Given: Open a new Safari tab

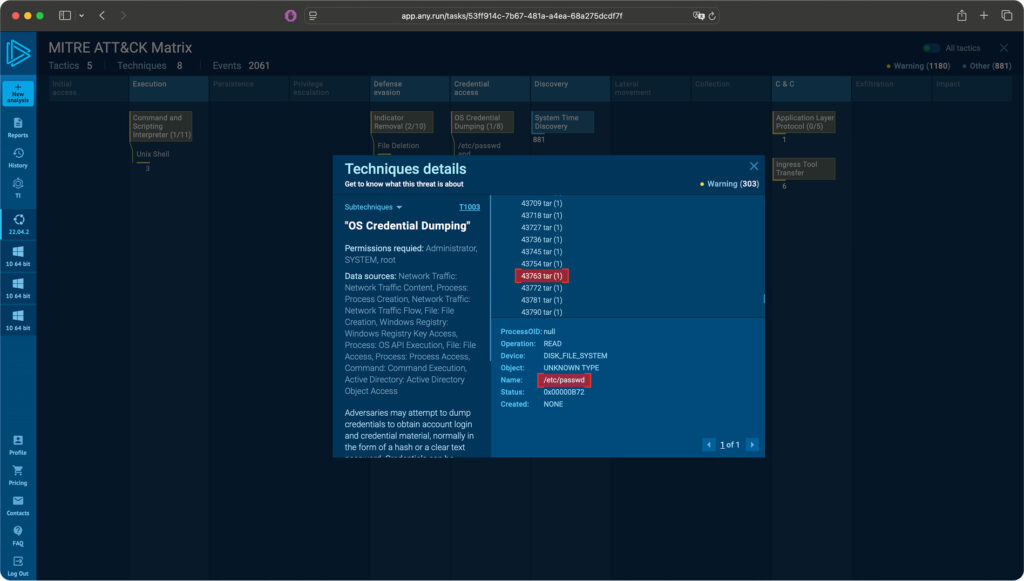Looking at the screenshot, I should point(984,16).
